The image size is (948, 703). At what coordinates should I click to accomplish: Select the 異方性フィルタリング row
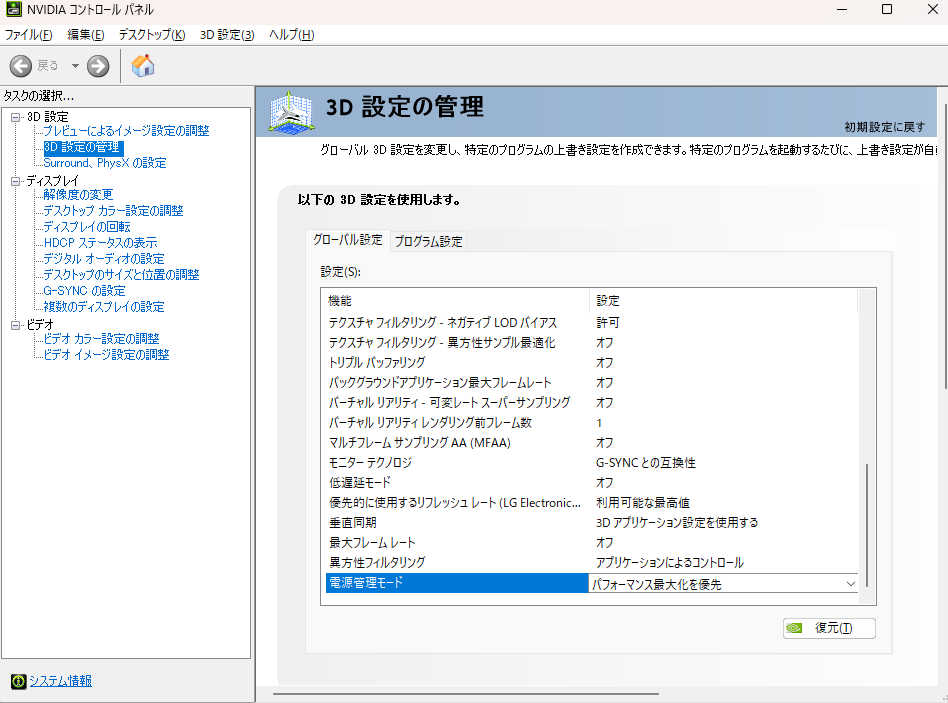(591, 563)
